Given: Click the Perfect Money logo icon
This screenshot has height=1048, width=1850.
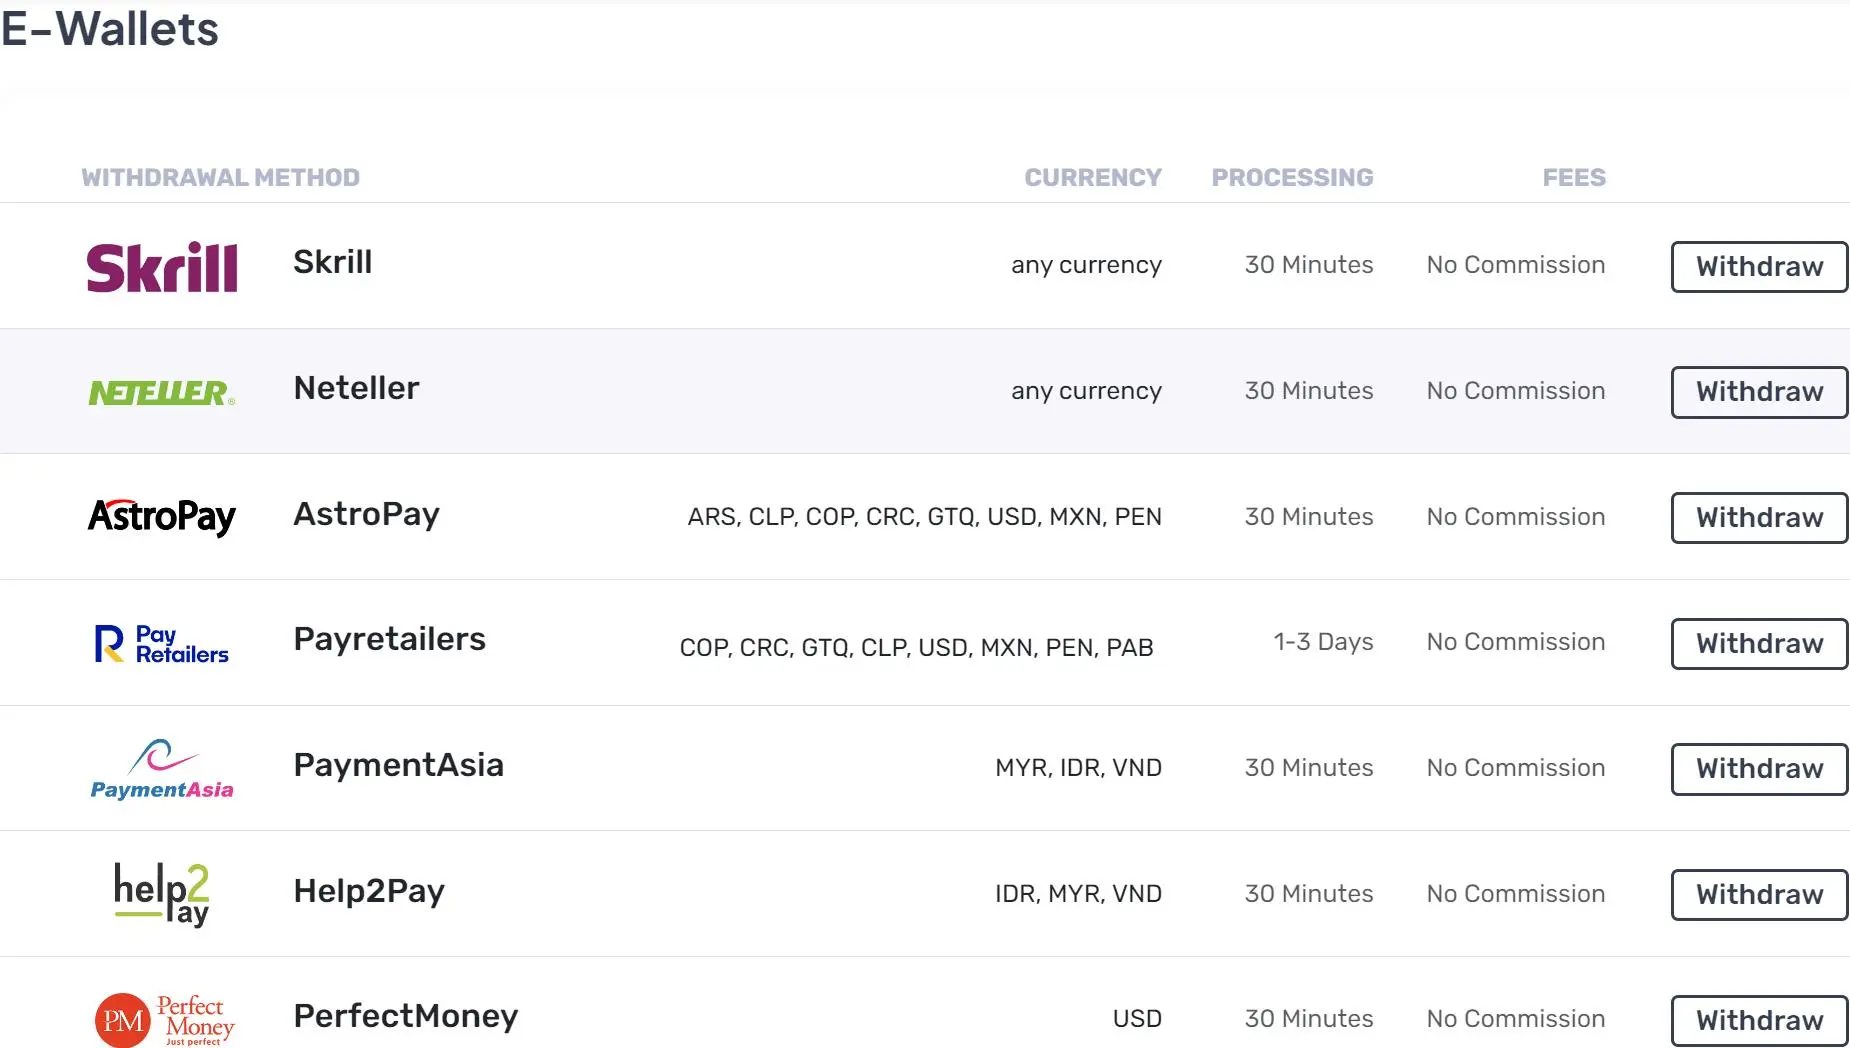Looking at the screenshot, I should coord(165,1020).
